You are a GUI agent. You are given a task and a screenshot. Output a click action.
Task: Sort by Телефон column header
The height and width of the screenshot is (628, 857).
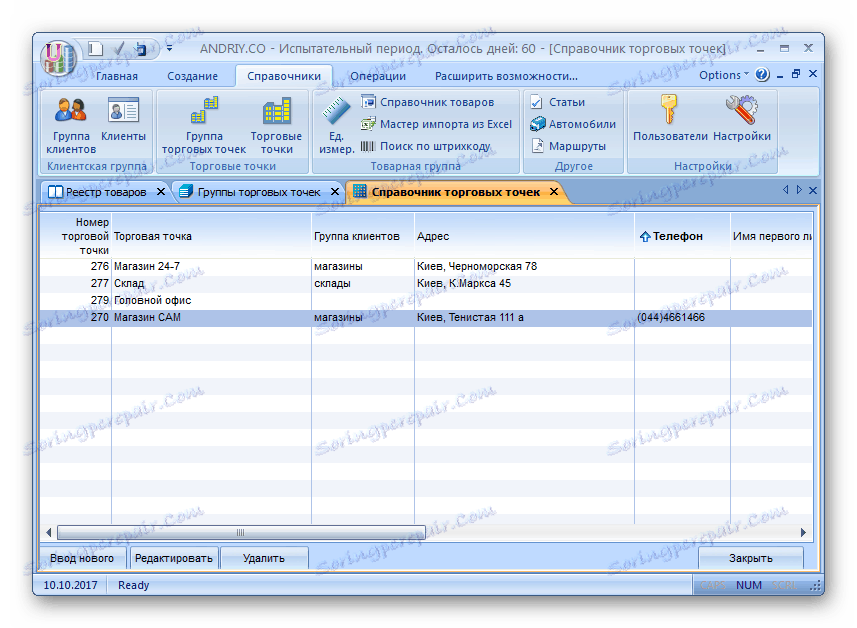click(x=682, y=236)
